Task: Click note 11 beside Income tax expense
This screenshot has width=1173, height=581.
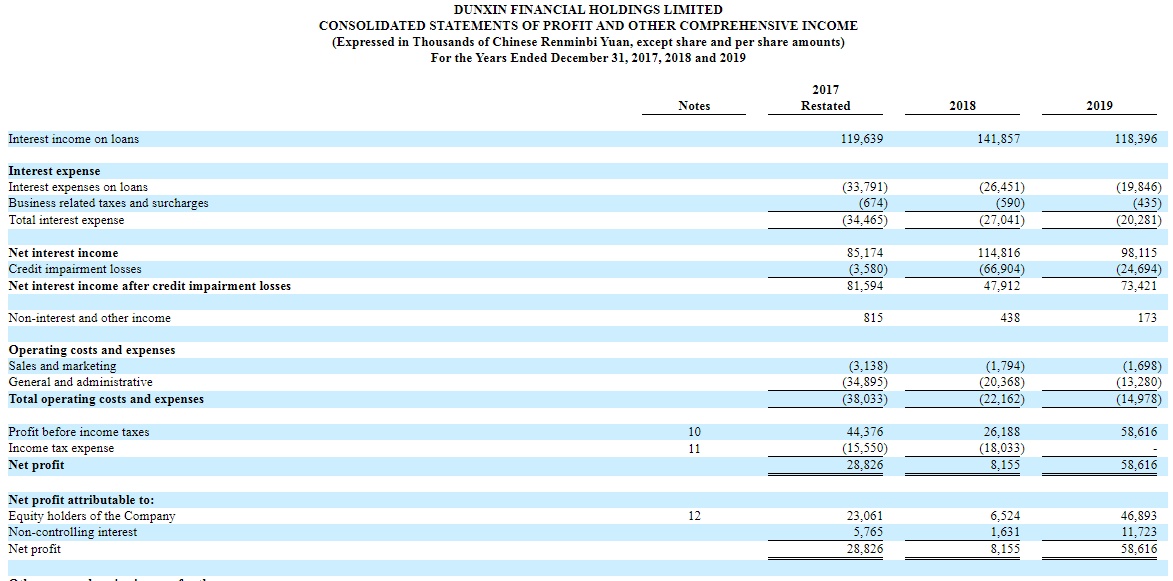Action: (x=694, y=449)
